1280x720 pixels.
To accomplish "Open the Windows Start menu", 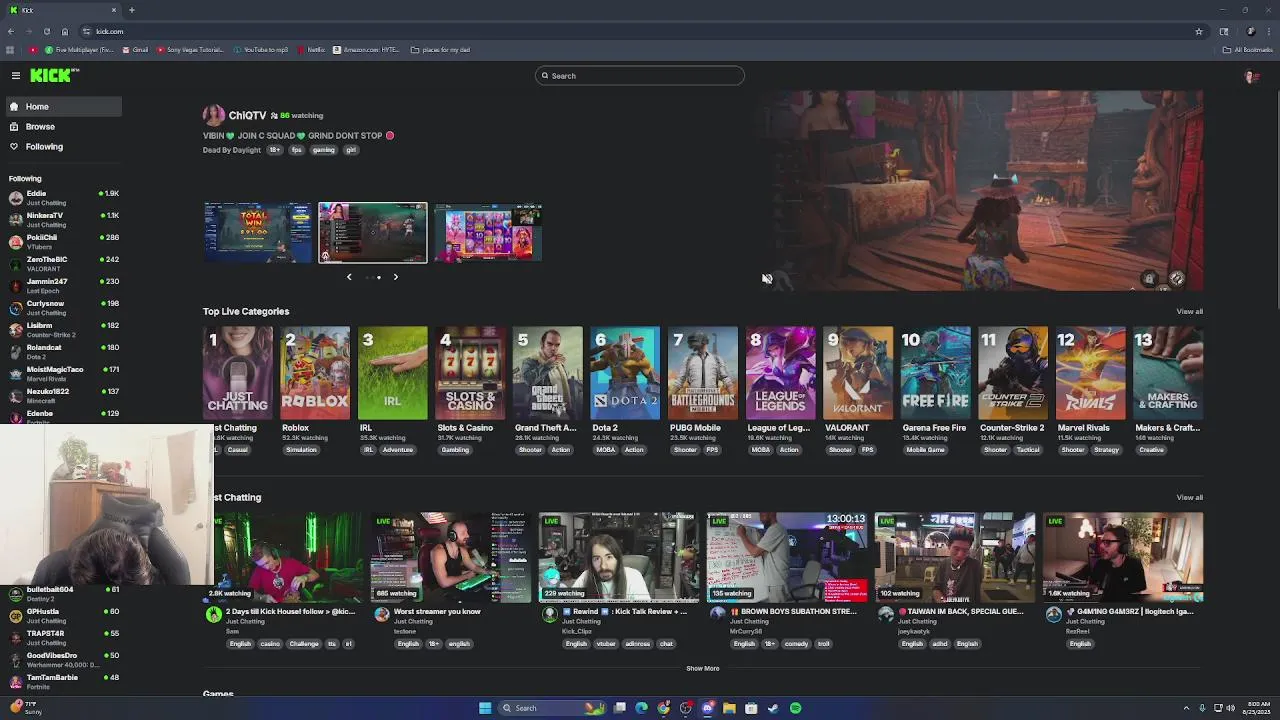I will (485, 708).
